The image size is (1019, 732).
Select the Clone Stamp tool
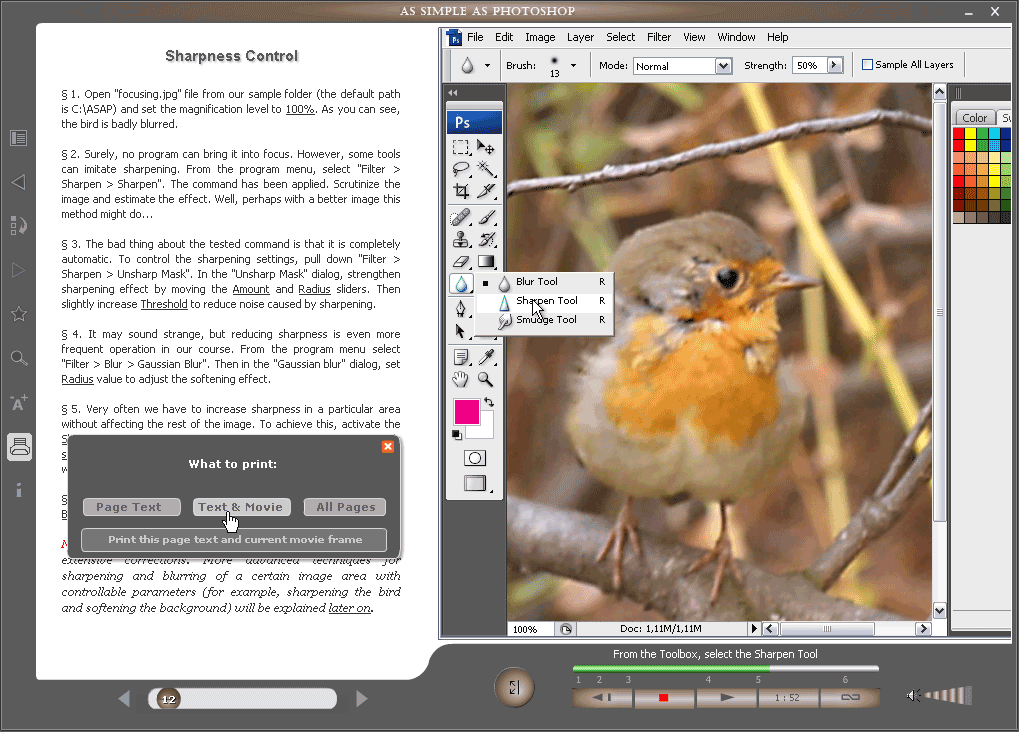(461, 239)
